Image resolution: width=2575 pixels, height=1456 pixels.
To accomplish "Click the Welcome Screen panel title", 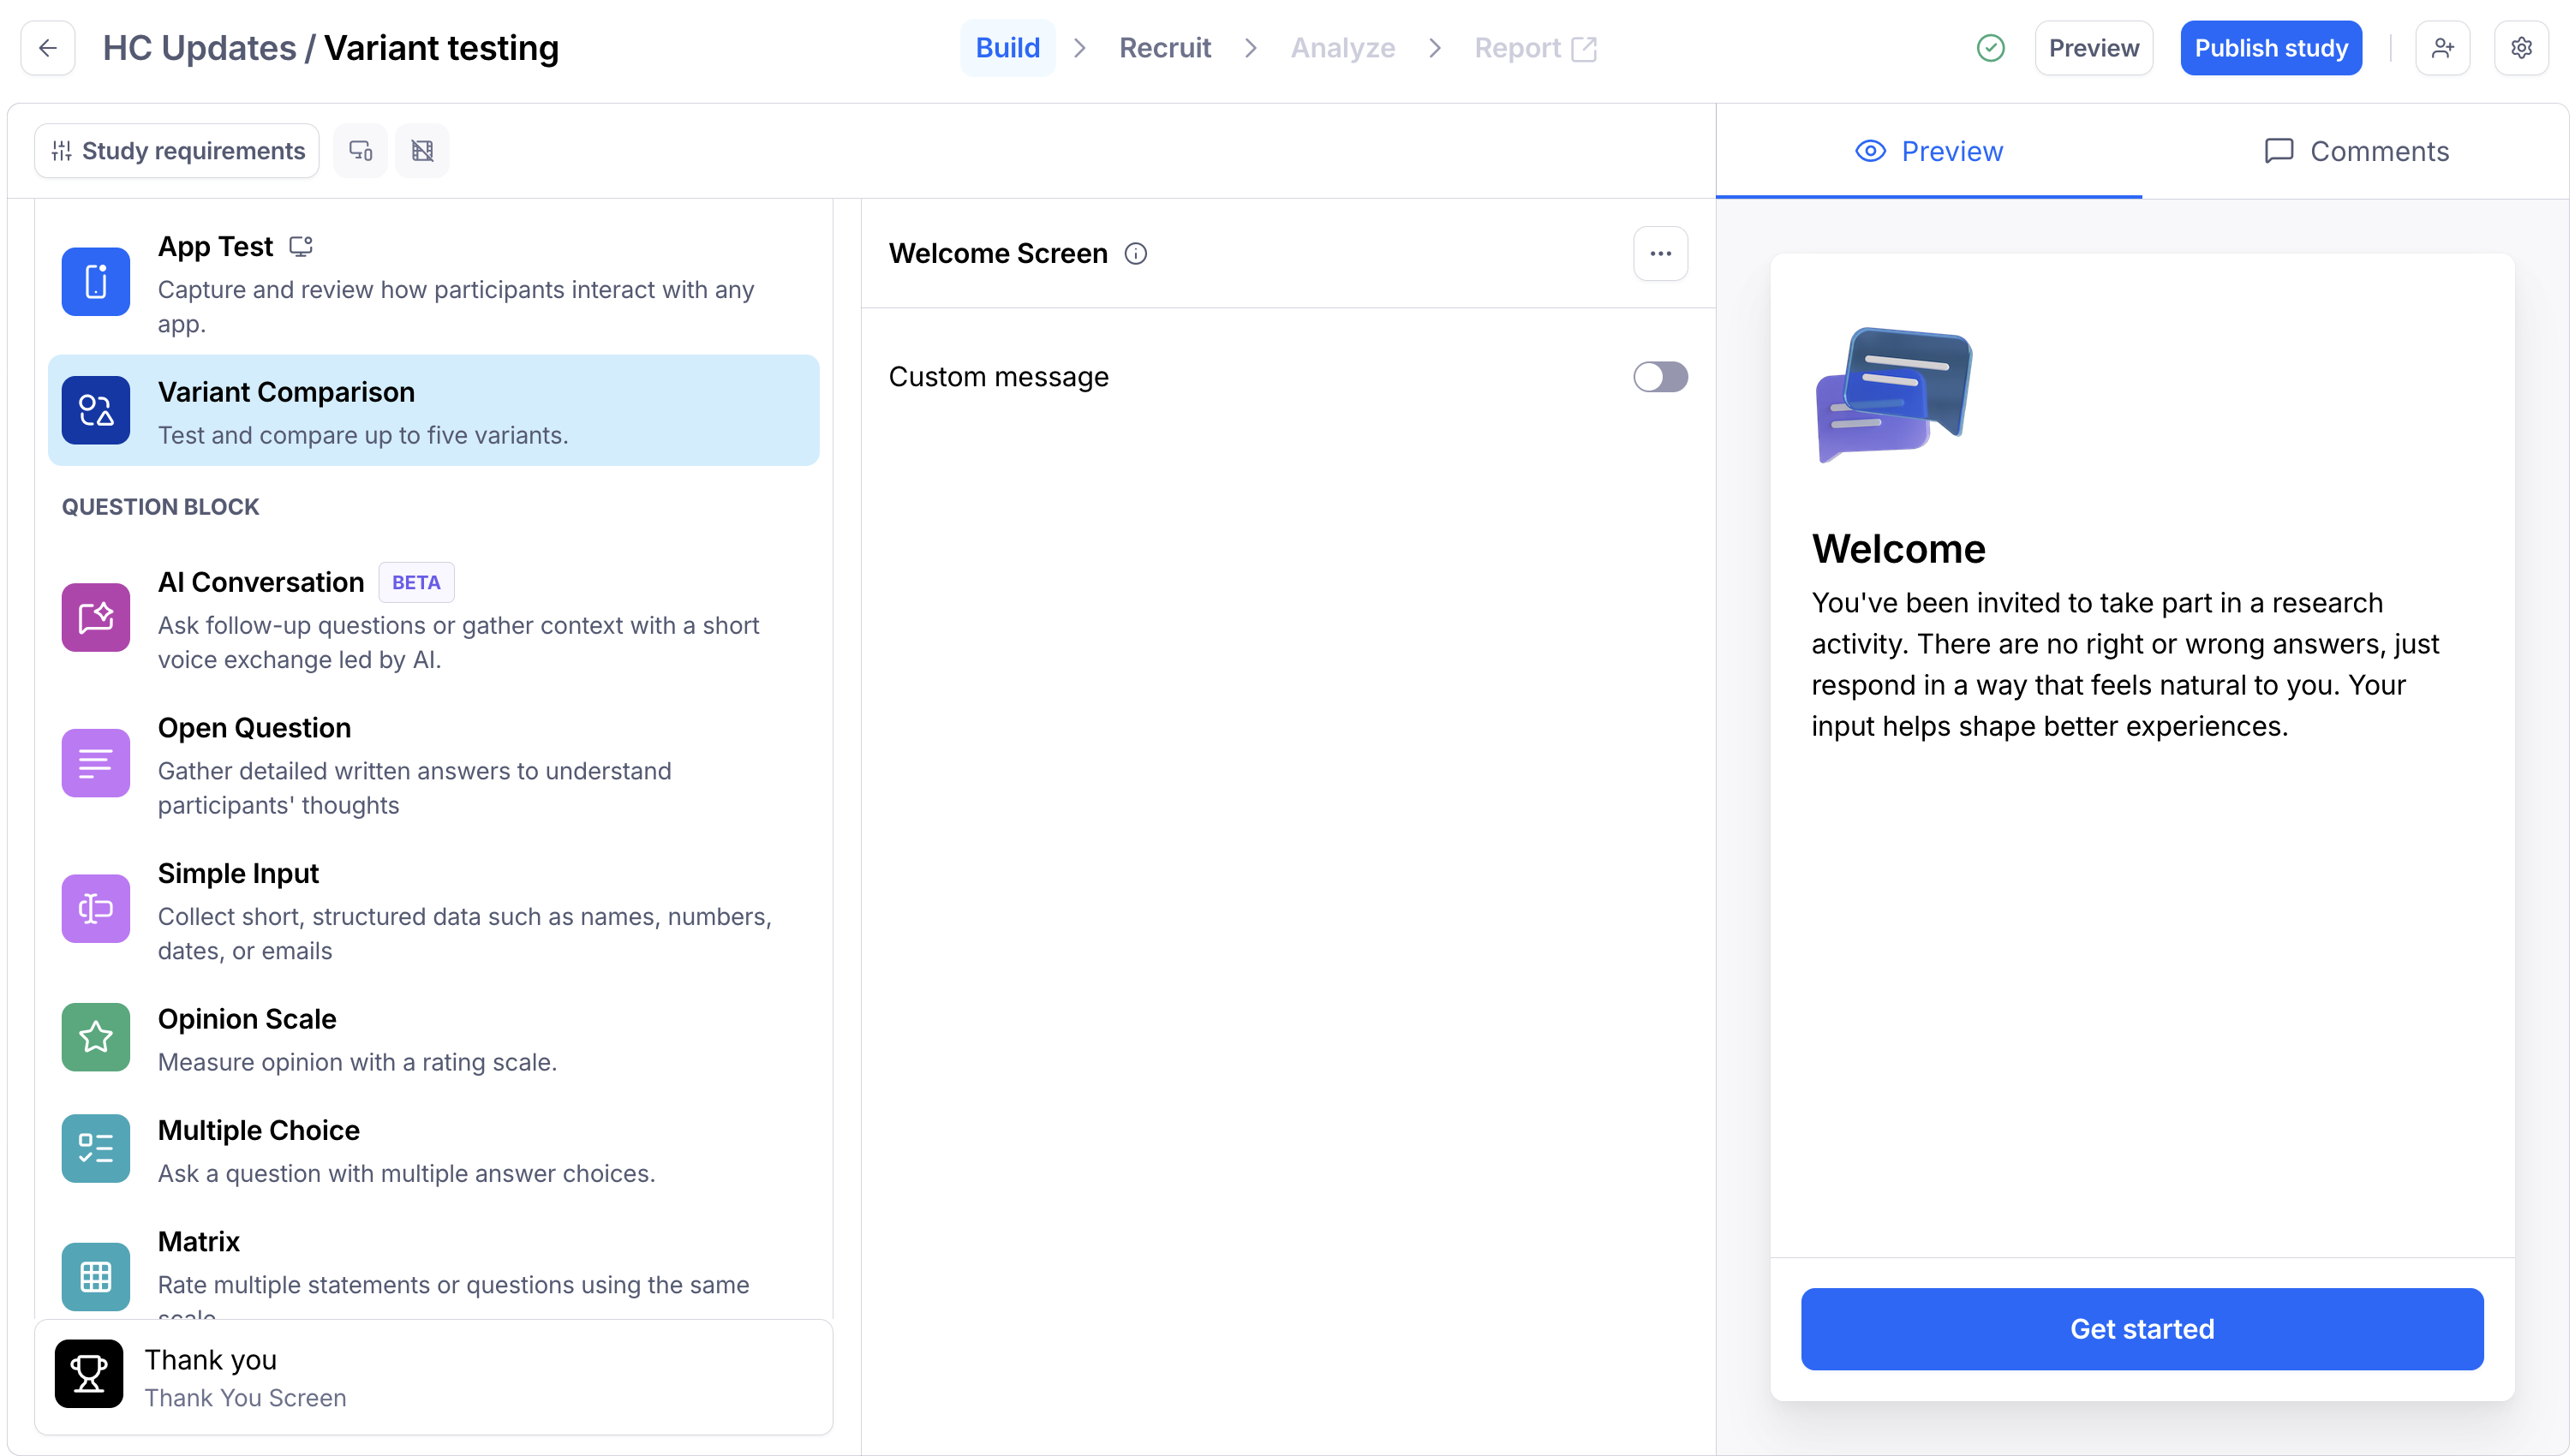I will tap(998, 254).
